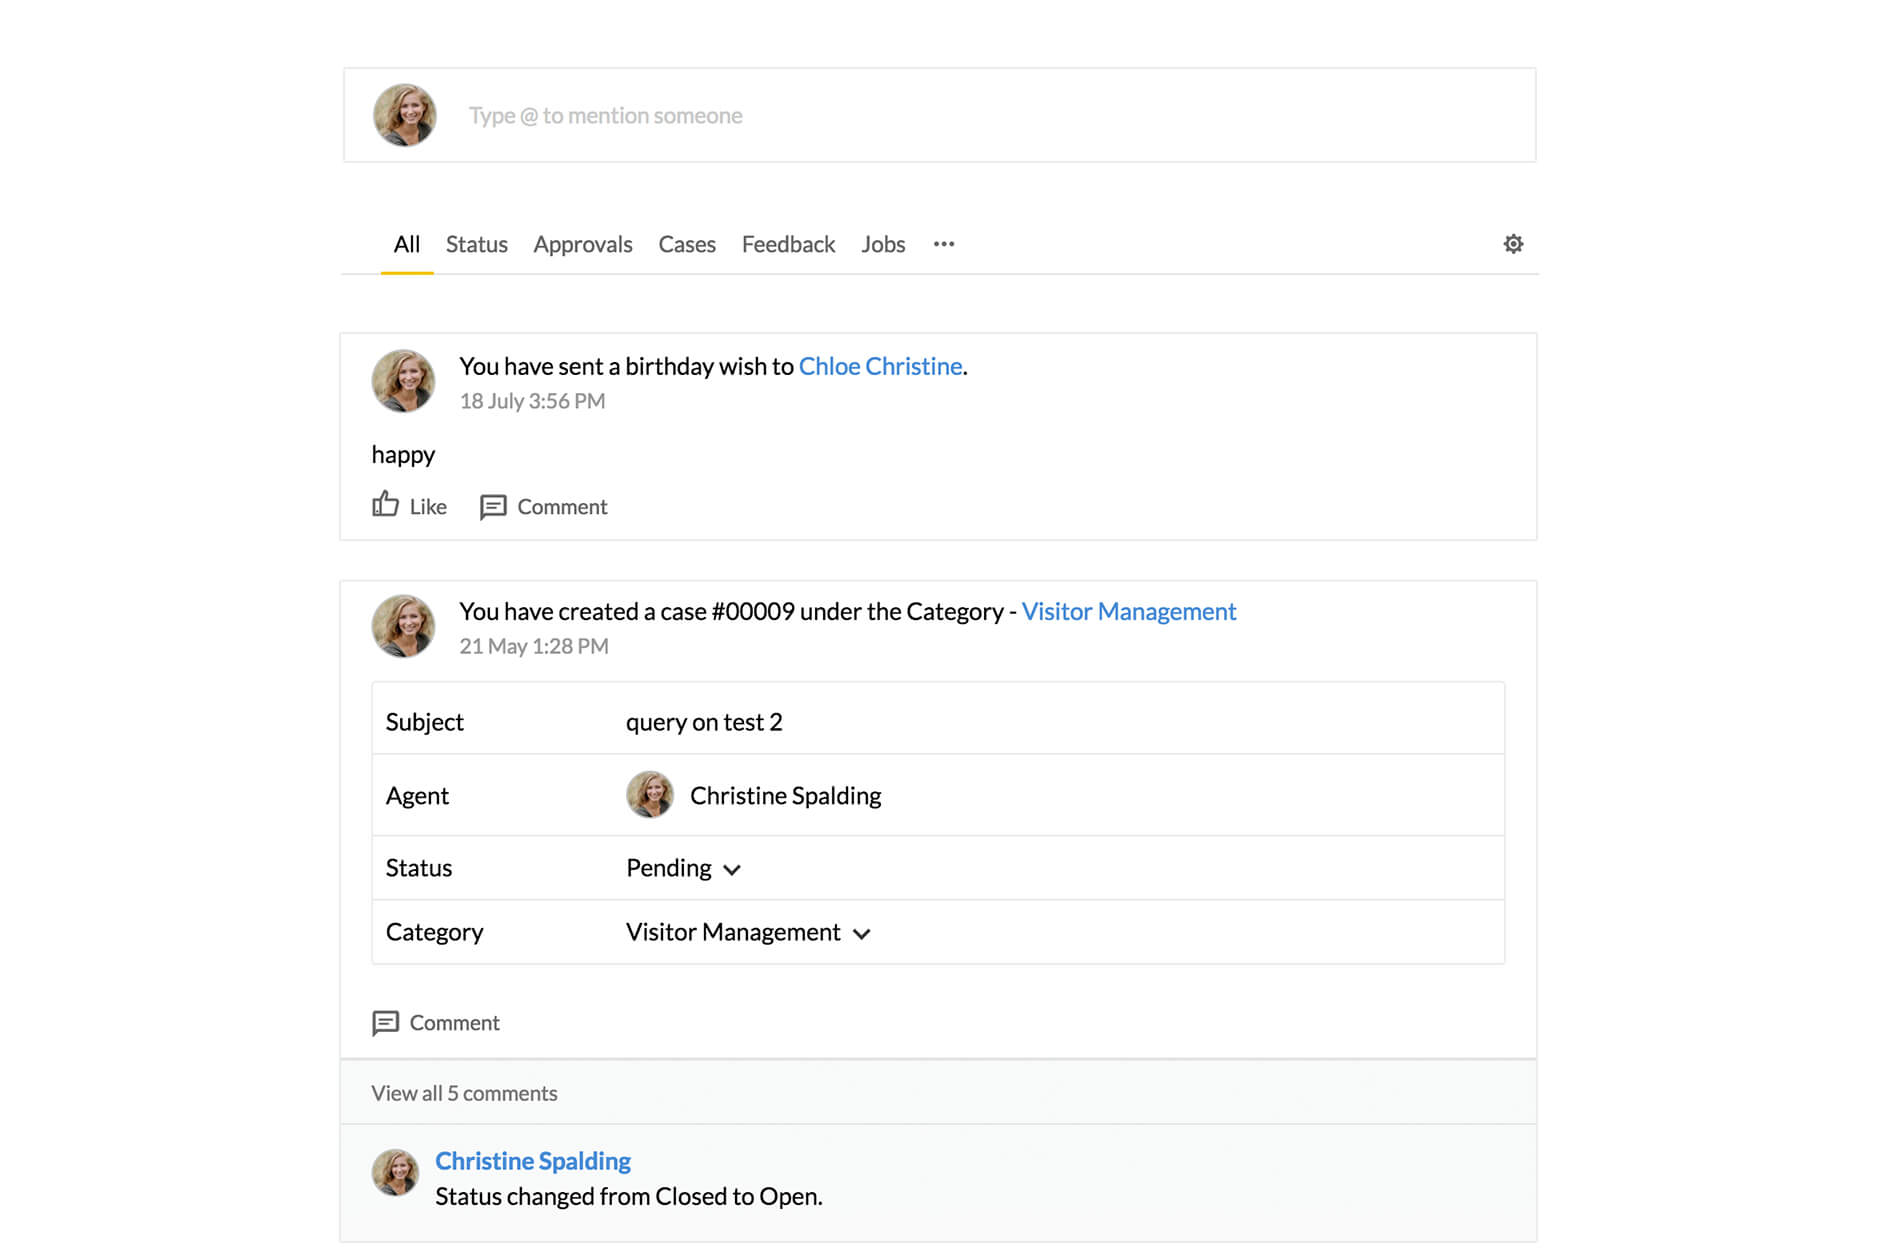Screen dimensions: 1880x1250
Task: Click the avatar beside the status change comment
Action: (396, 1172)
